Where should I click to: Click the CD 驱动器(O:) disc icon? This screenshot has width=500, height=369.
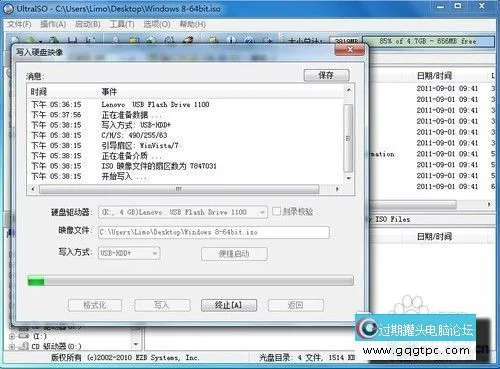tap(24, 346)
